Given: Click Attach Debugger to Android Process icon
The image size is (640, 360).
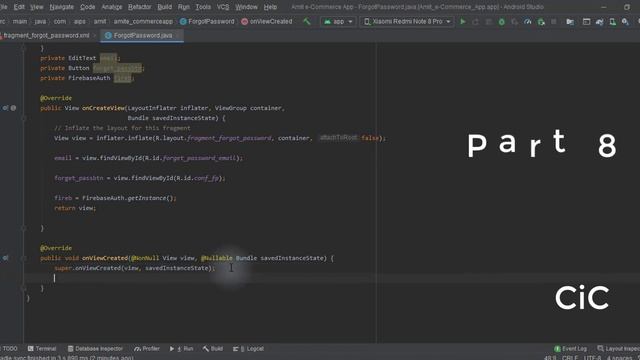Looking at the screenshot, I should point(541,22).
